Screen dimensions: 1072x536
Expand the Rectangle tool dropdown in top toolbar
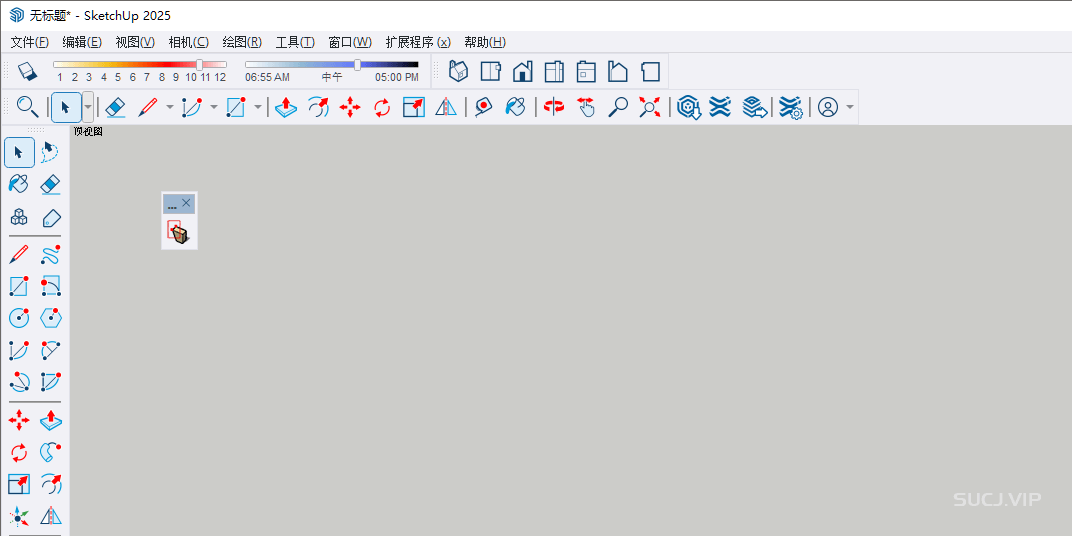(x=257, y=107)
